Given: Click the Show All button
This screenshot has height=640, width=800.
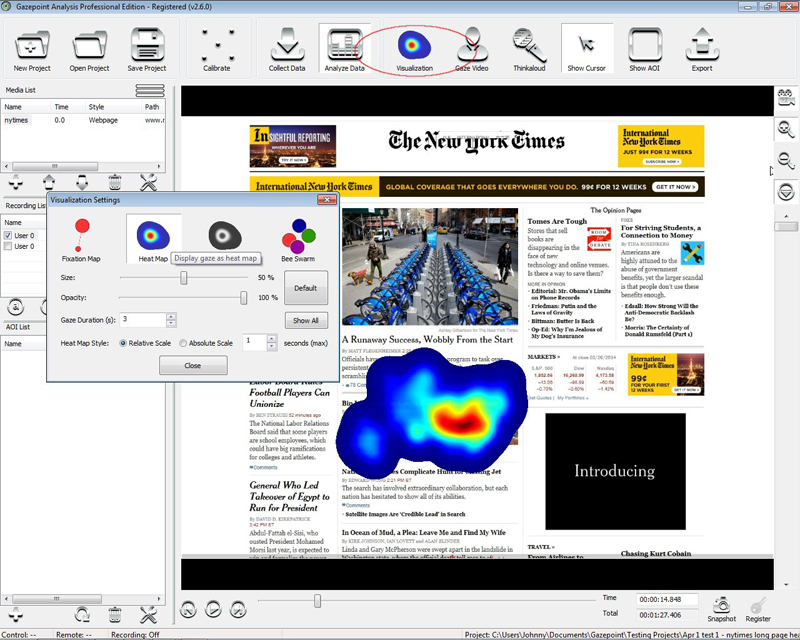Looking at the screenshot, I should 306,321.
